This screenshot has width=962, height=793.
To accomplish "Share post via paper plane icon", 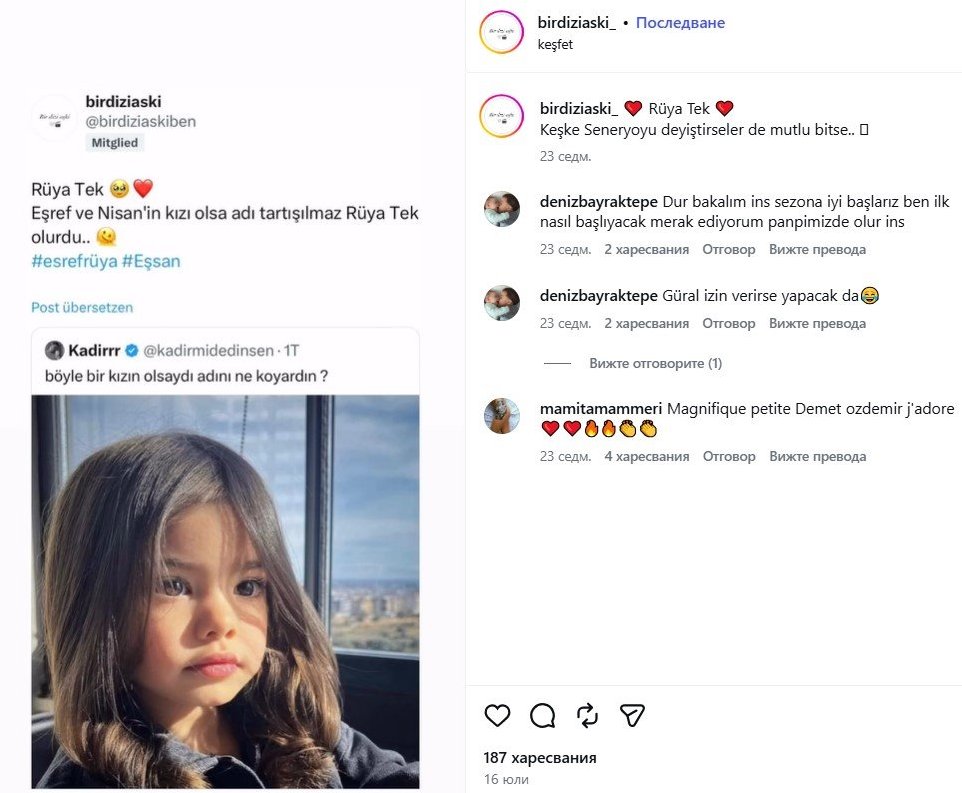I will (631, 715).
